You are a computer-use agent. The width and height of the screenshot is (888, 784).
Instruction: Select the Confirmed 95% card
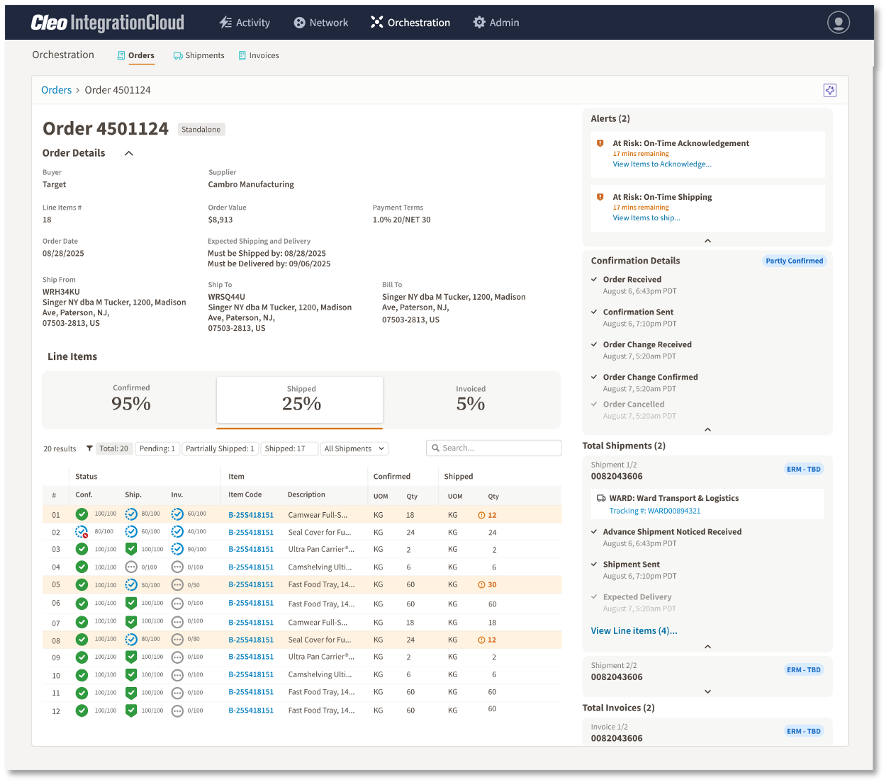130,398
